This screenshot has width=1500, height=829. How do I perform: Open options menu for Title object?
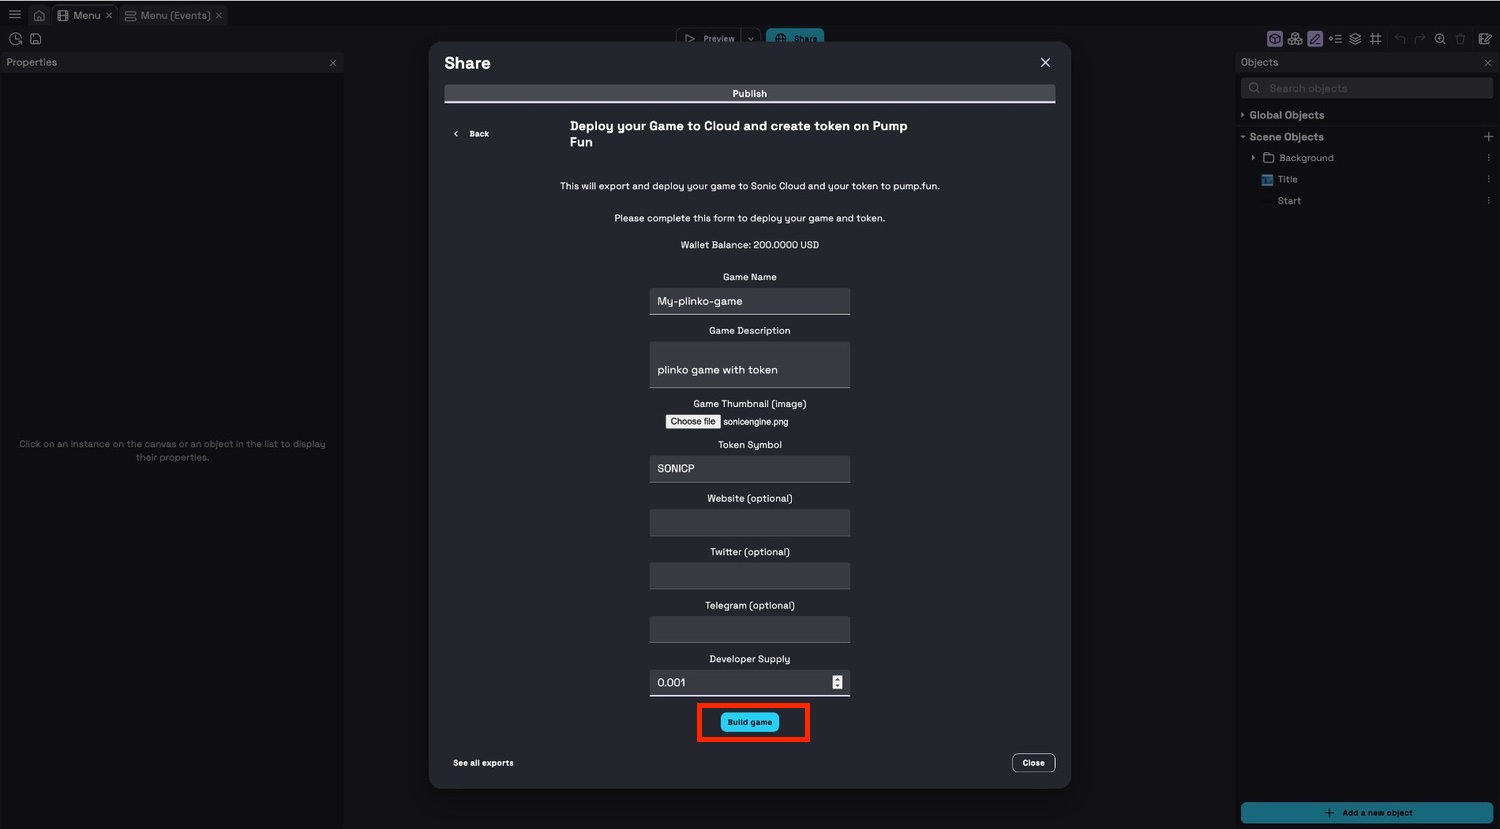(x=1488, y=180)
